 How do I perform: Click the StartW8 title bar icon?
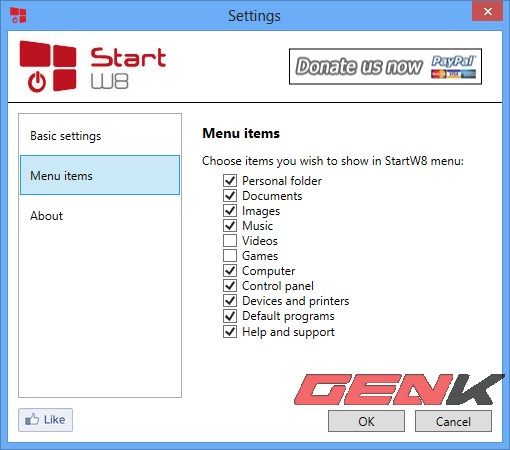[18, 15]
